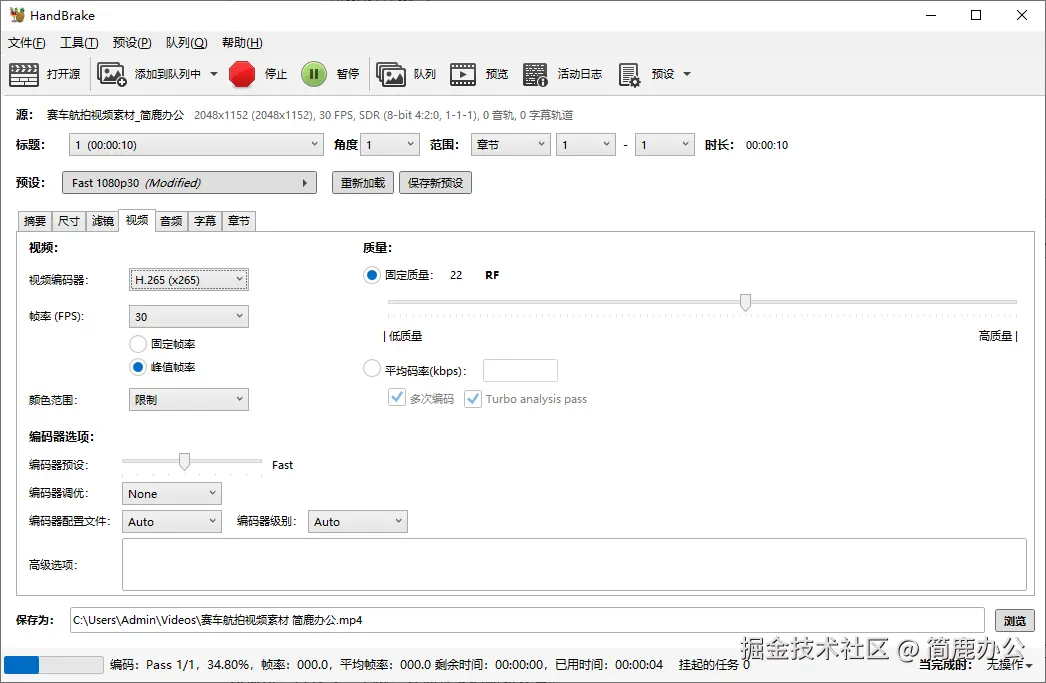1046x683 pixels.
Task: Click the RF quality slider handle
Action: pyautogui.click(x=745, y=303)
